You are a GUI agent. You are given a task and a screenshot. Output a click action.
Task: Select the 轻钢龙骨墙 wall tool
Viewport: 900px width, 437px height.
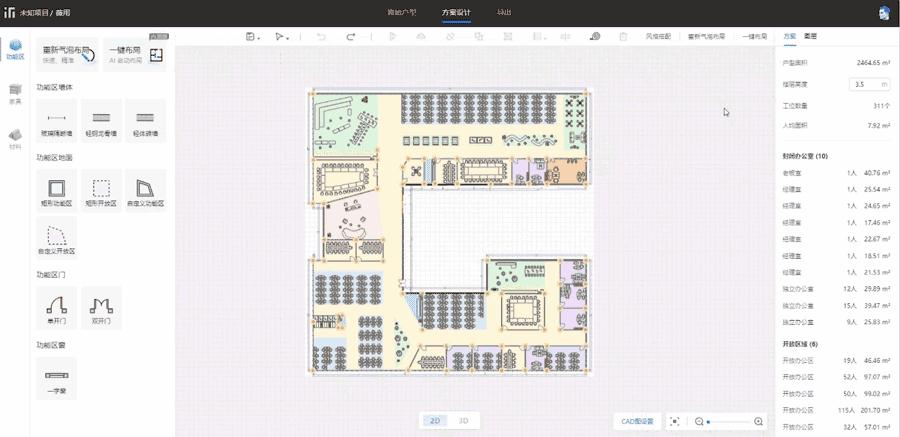(x=101, y=121)
